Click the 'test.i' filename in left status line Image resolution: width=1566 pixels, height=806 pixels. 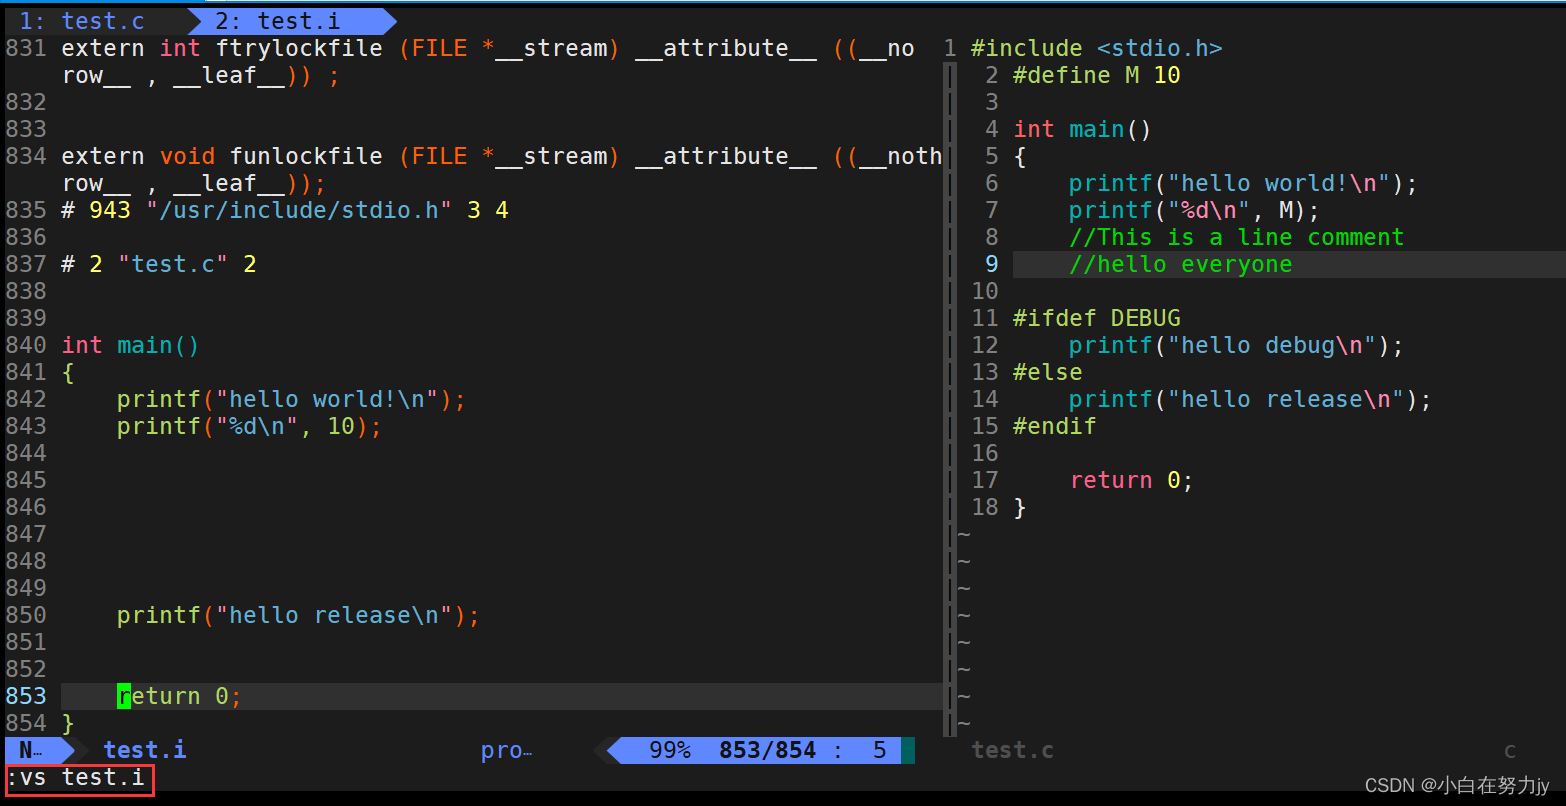145,750
